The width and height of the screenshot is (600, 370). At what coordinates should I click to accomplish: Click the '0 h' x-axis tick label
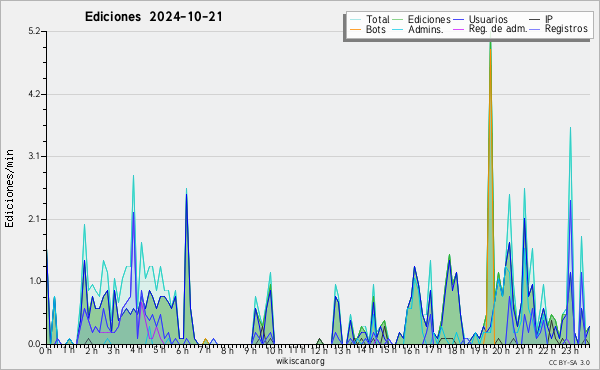point(46,351)
